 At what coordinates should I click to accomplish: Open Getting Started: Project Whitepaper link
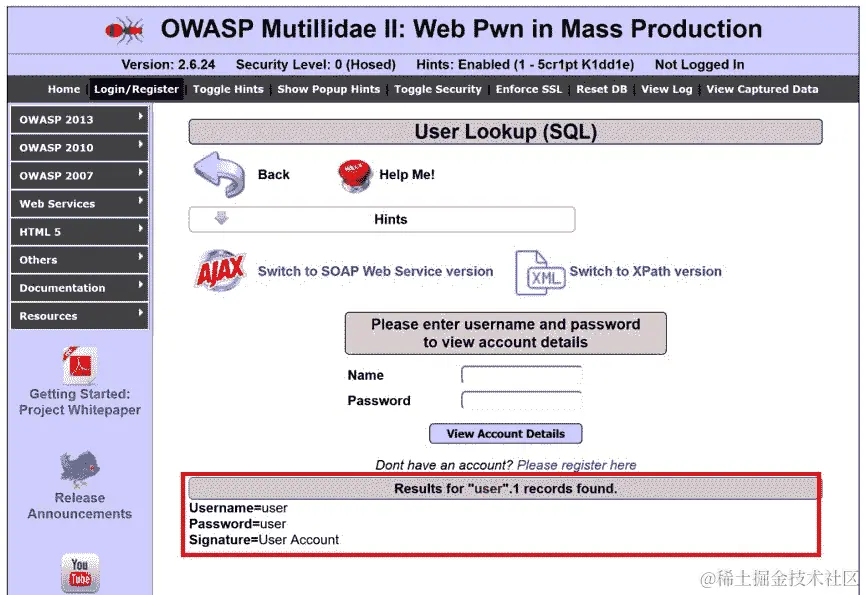point(80,402)
